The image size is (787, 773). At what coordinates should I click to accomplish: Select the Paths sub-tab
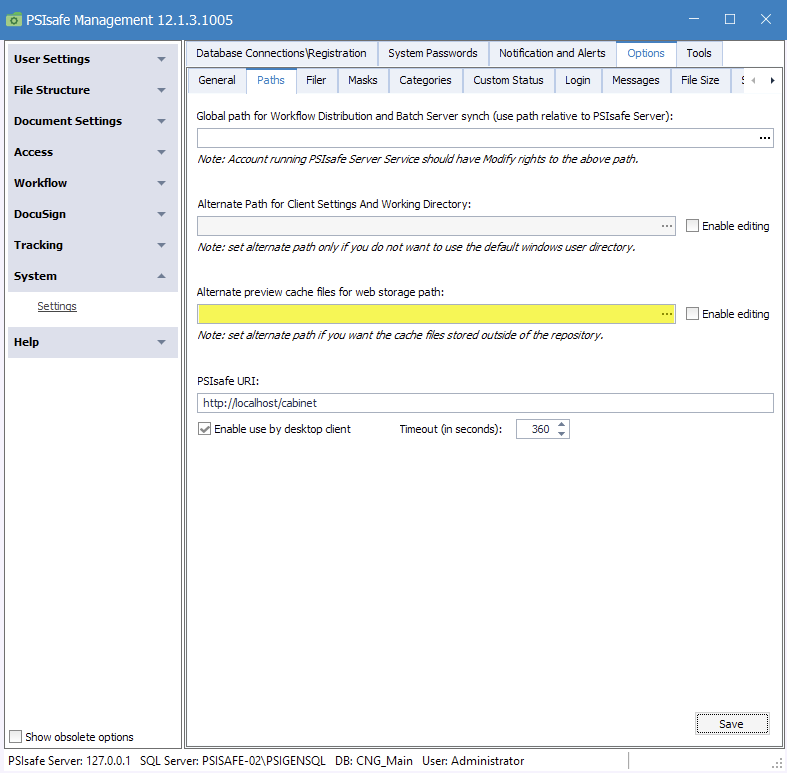coord(271,80)
